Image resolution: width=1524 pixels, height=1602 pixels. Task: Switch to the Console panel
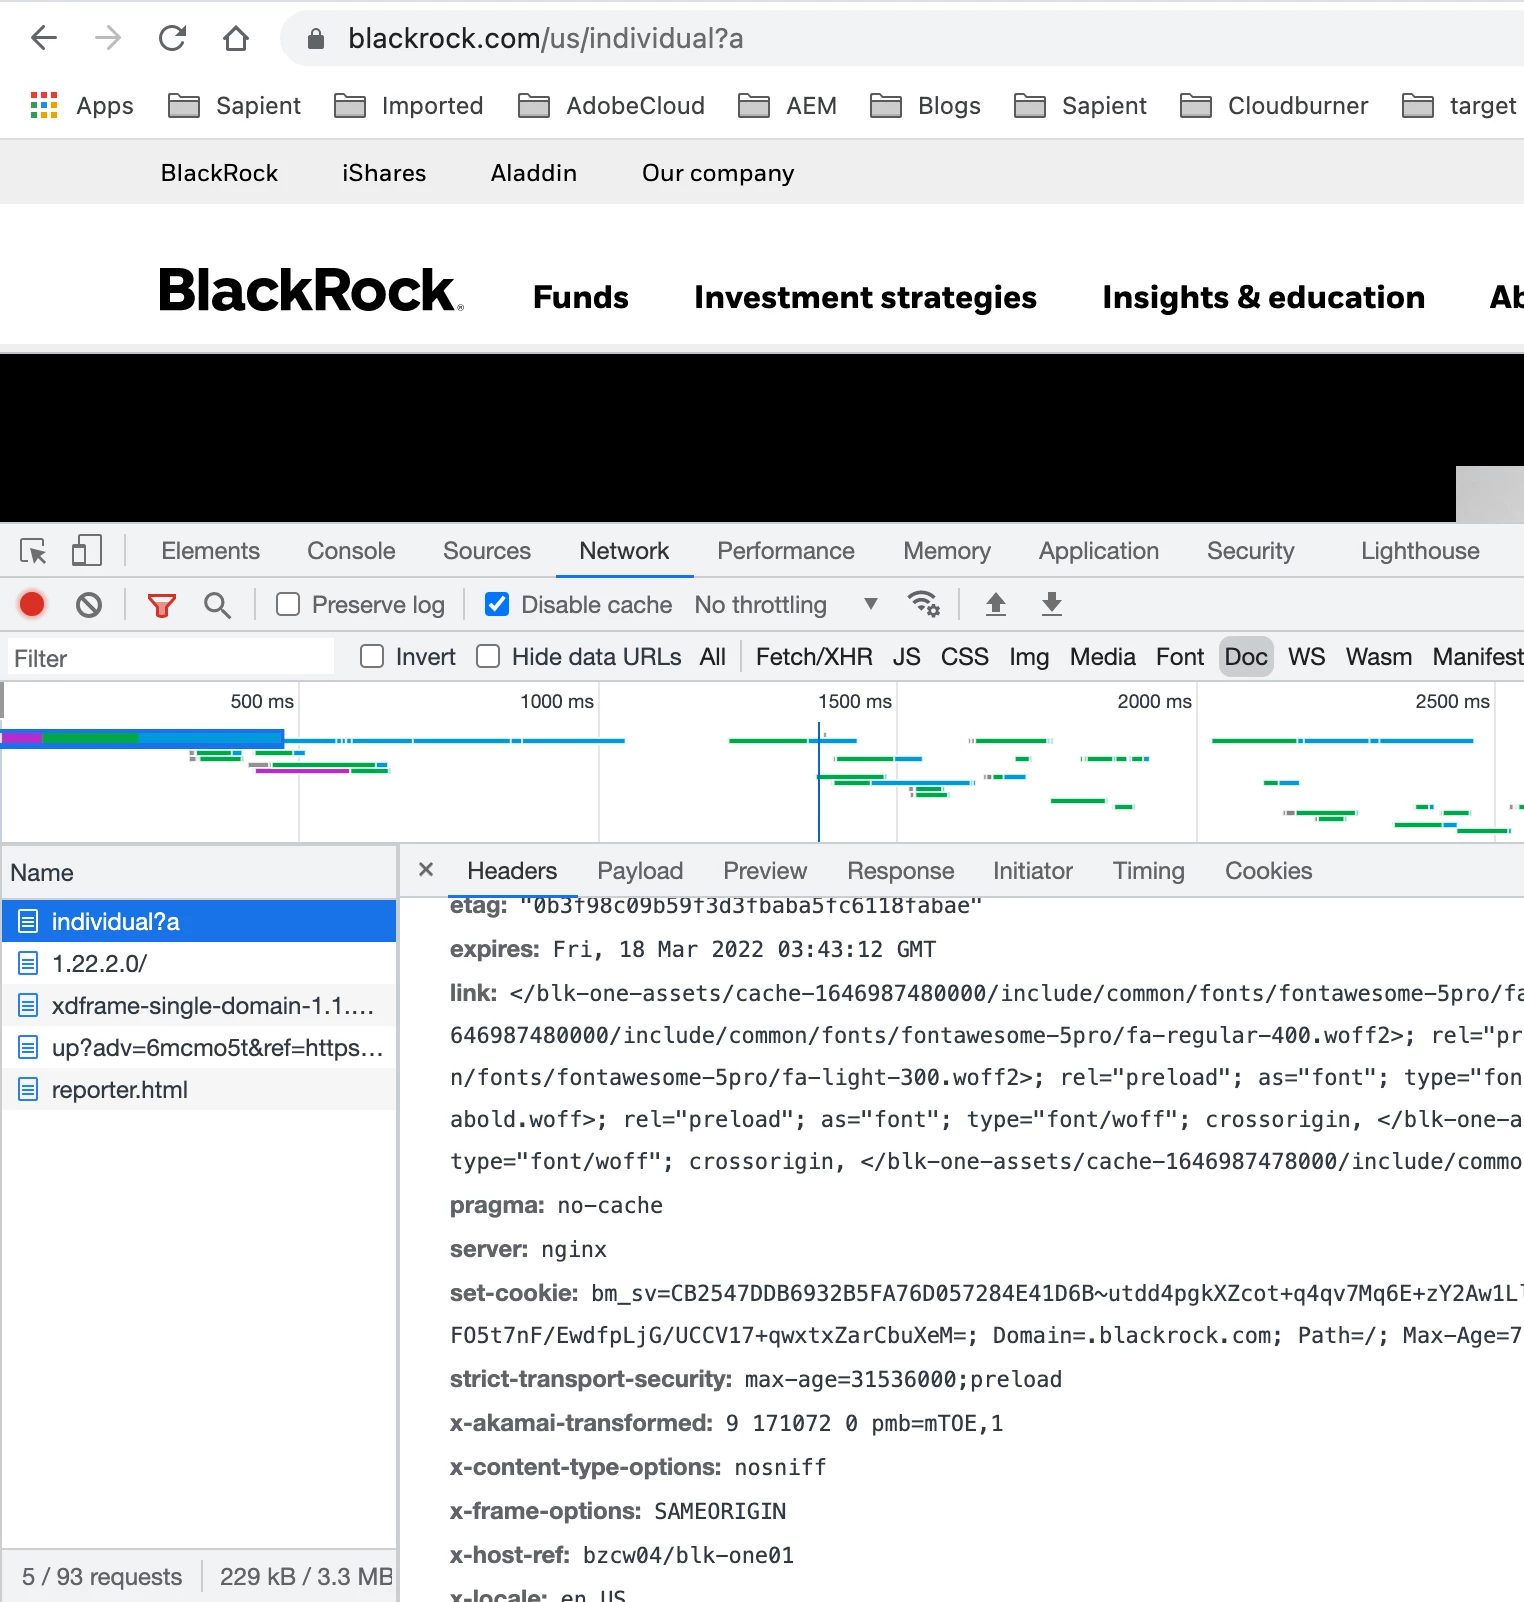tap(351, 551)
